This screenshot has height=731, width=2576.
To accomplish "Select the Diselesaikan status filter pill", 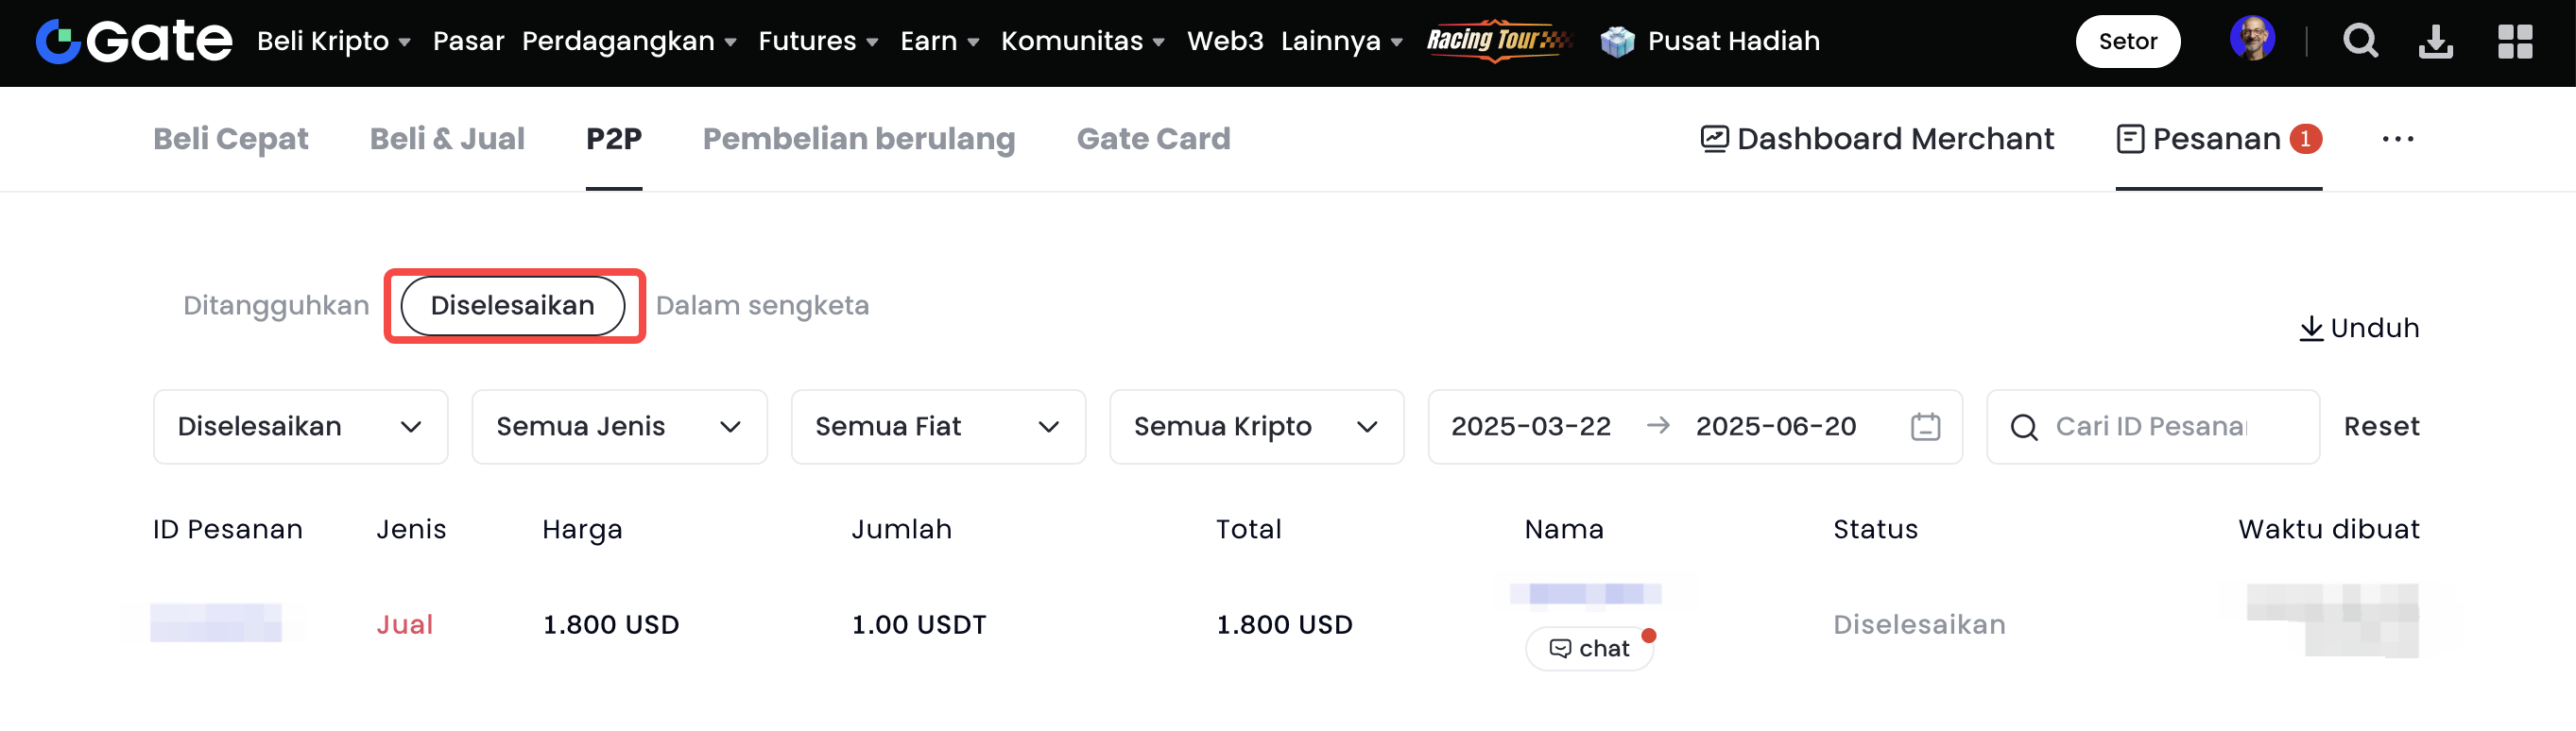I will coord(512,305).
